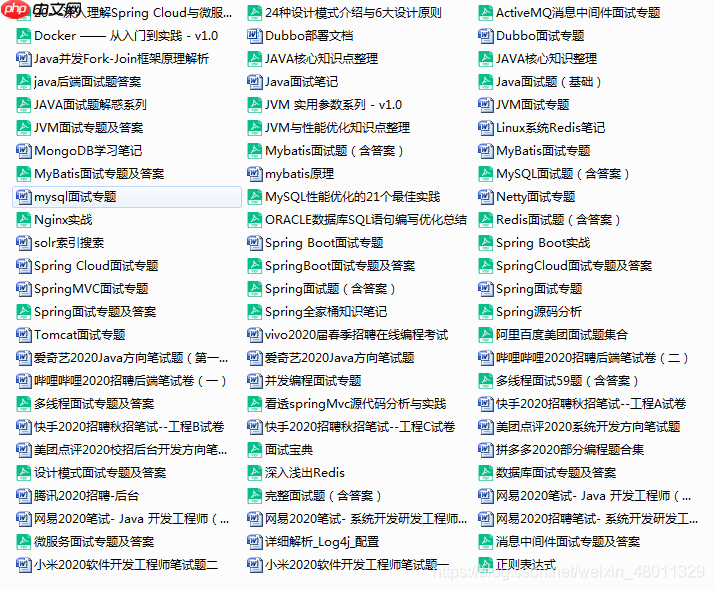The height and width of the screenshot is (590, 714).
Task: Click the PDF icon of ORACLE数据库SQL语句编写优化总结
Action: 254,220
